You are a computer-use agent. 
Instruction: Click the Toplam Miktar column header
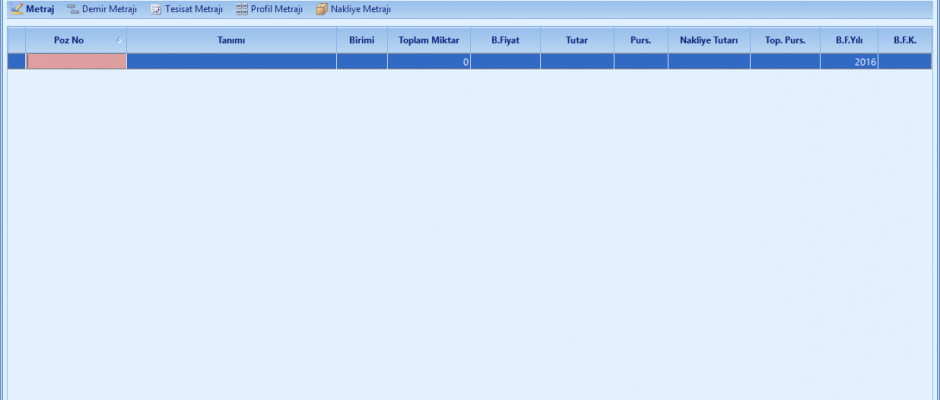tap(428, 40)
